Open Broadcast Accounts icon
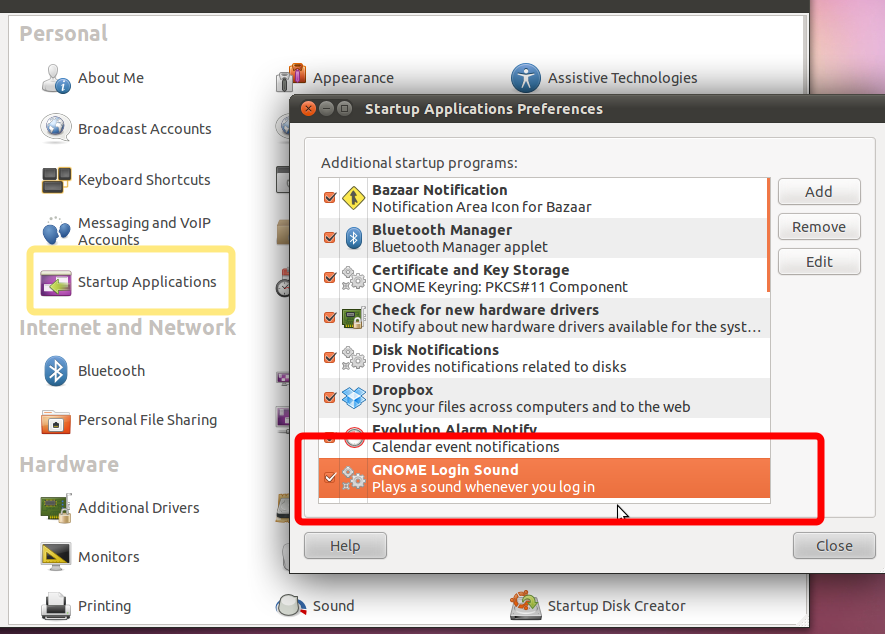 (x=56, y=129)
